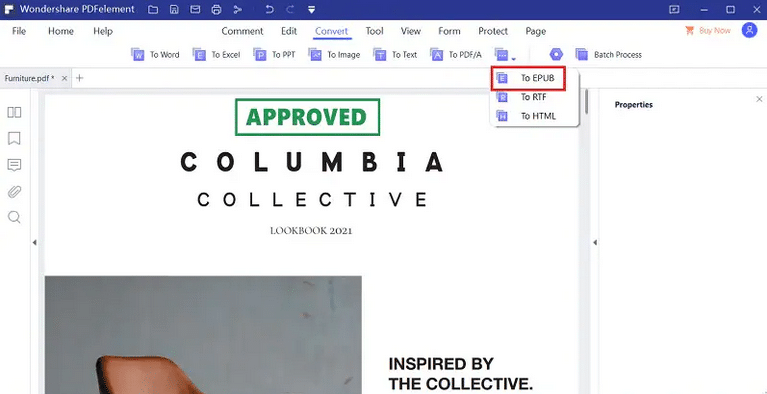Open the feedback icon in title bar

point(675,9)
